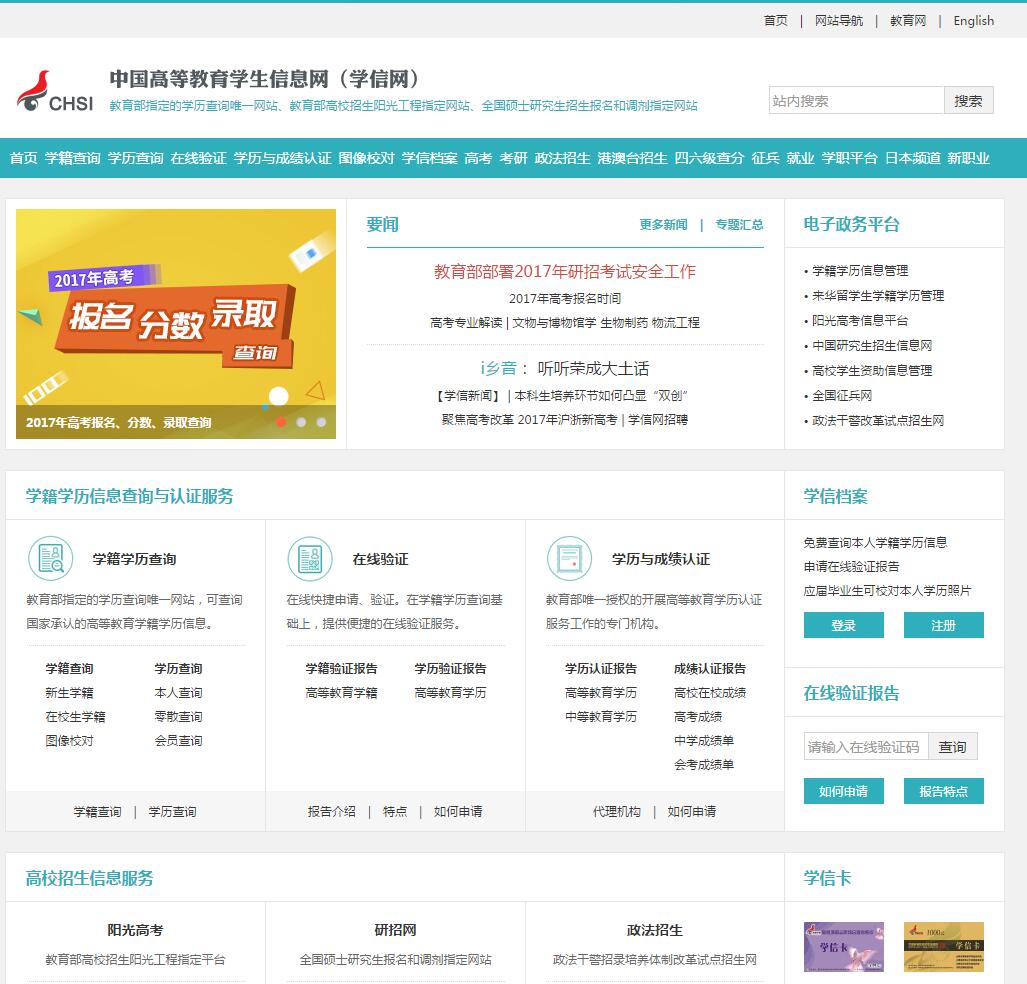Switch to the English site
Viewport: 1027px width, 984px height.
pos(973,21)
